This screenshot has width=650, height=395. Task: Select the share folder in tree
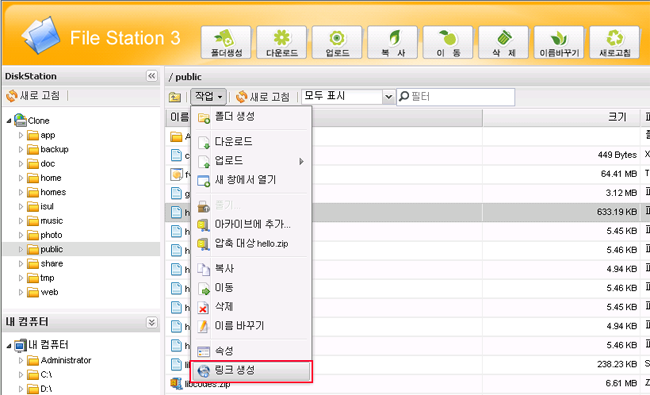pyautogui.click(x=45, y=264)
